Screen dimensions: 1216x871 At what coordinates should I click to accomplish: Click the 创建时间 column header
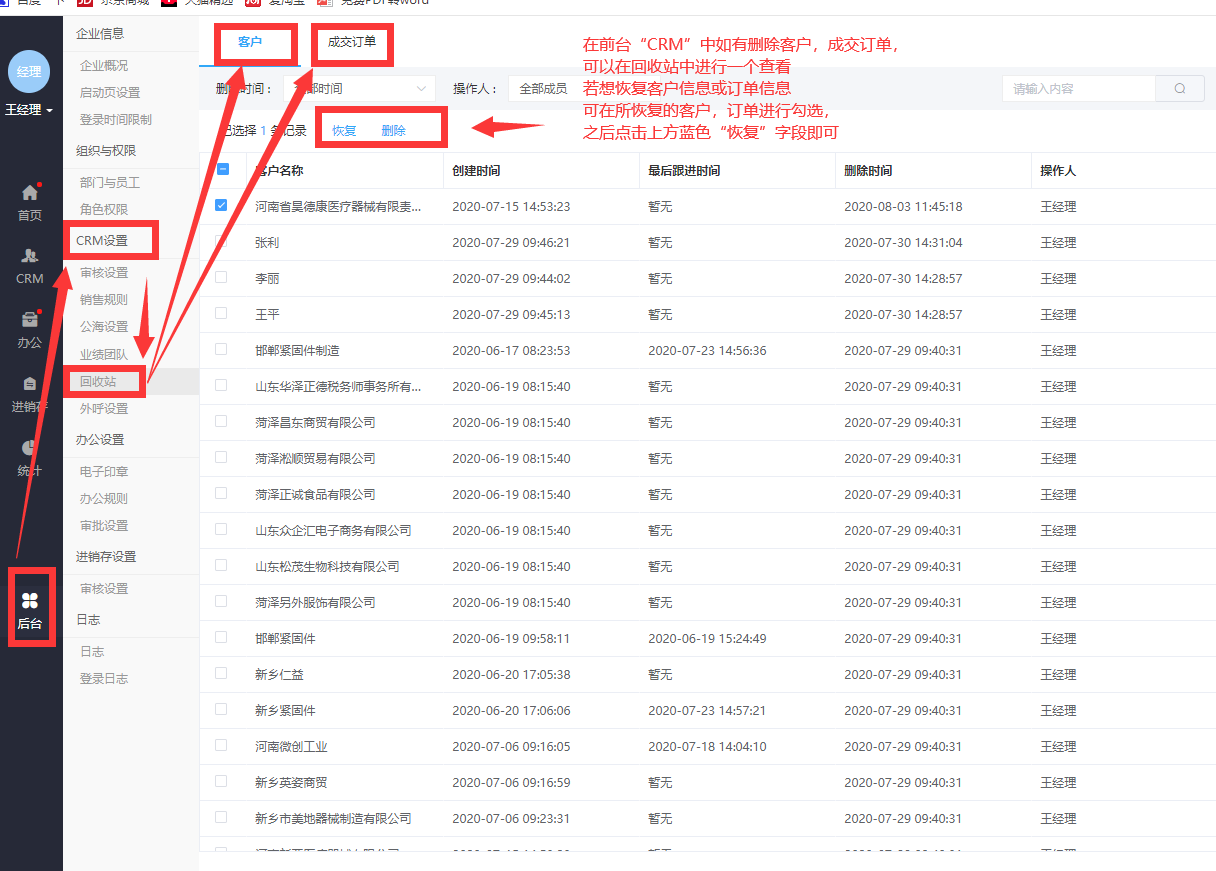(476, 170)
